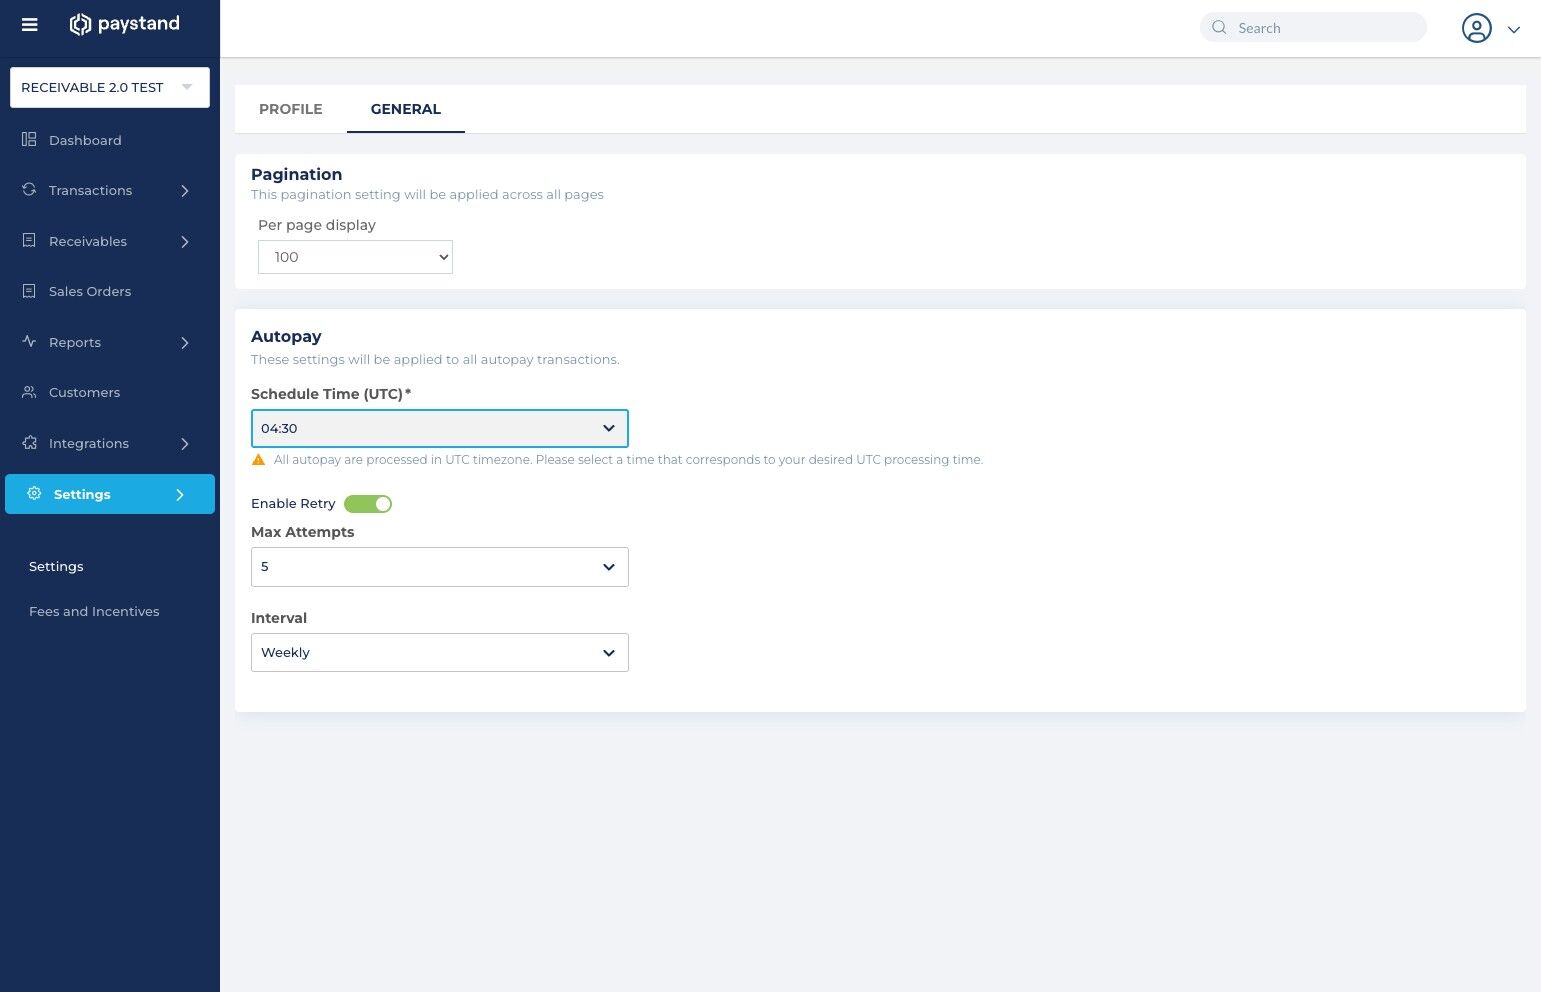The image size is (1541, 992).
Task: Switch to the PROFILE tab
Action: (290, 109)
